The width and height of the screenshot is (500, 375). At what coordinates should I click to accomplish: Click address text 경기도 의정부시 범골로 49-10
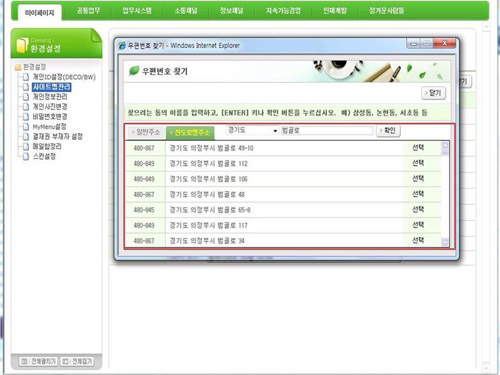tap(211, 148)
